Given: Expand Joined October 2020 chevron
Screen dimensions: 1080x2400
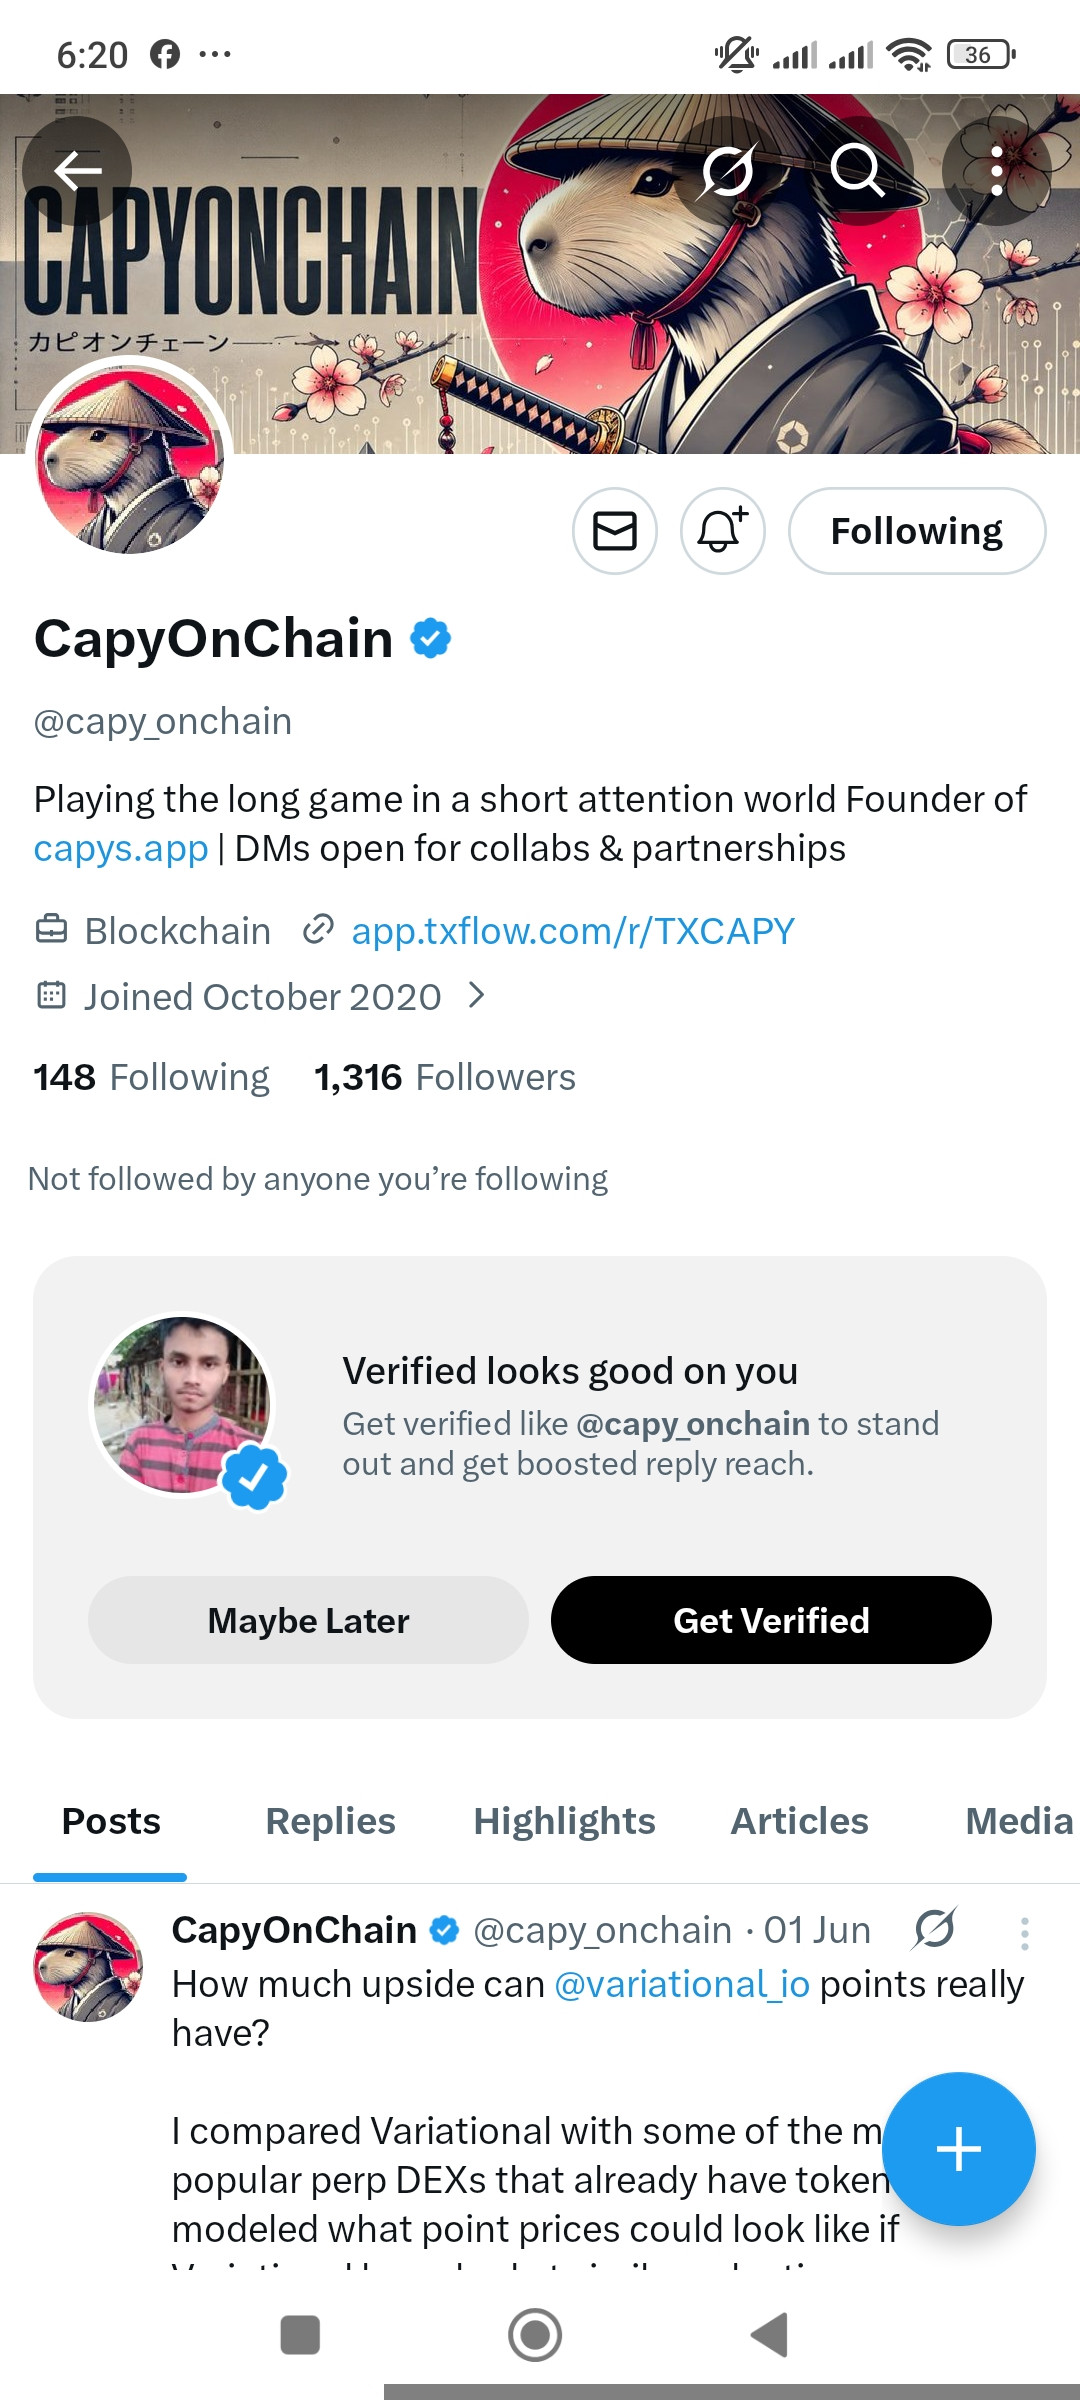Looking at the screenshot, I should click(477, 995).
